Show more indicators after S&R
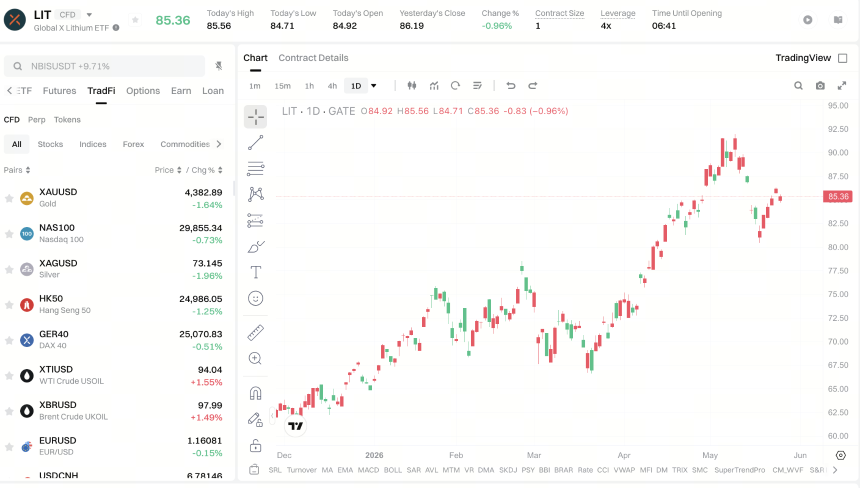Image resolution: width=860 pixels, height=488 pixels. tap(835, 470)
